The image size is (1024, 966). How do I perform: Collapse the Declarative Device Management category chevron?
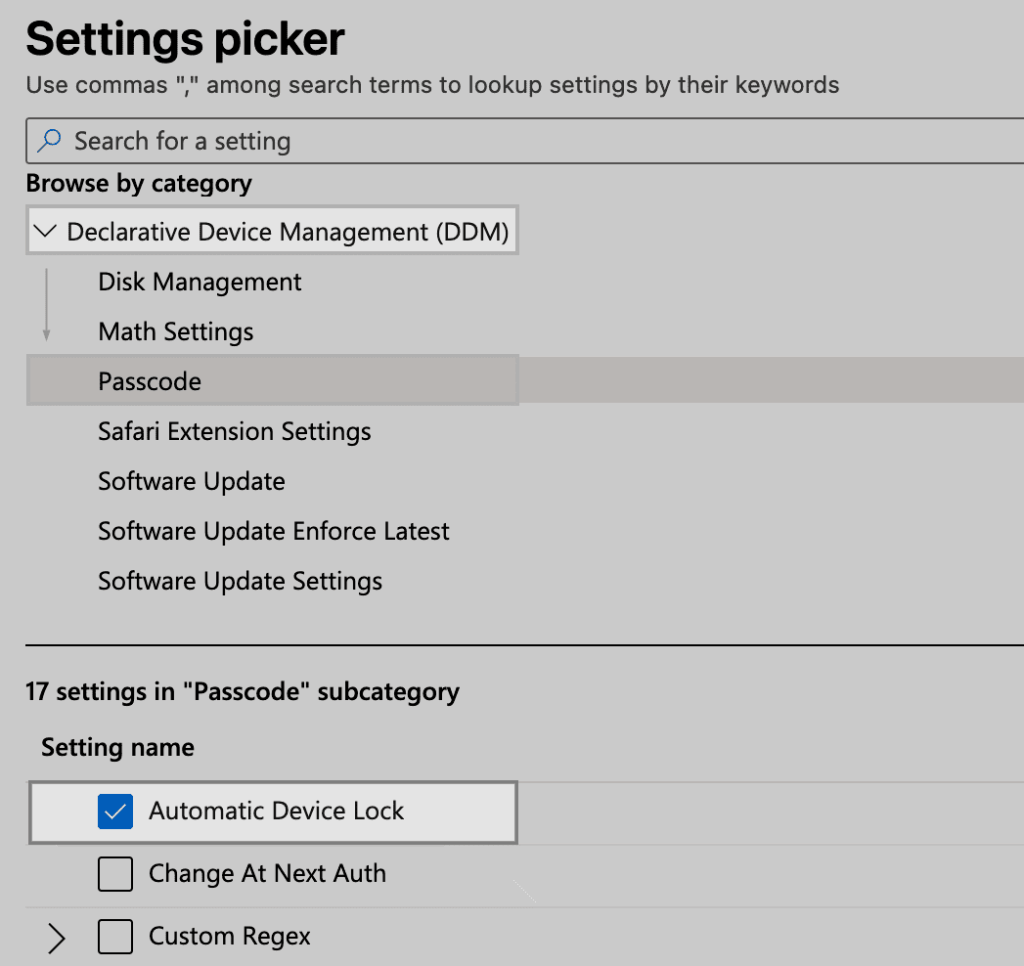coord(44,232)
